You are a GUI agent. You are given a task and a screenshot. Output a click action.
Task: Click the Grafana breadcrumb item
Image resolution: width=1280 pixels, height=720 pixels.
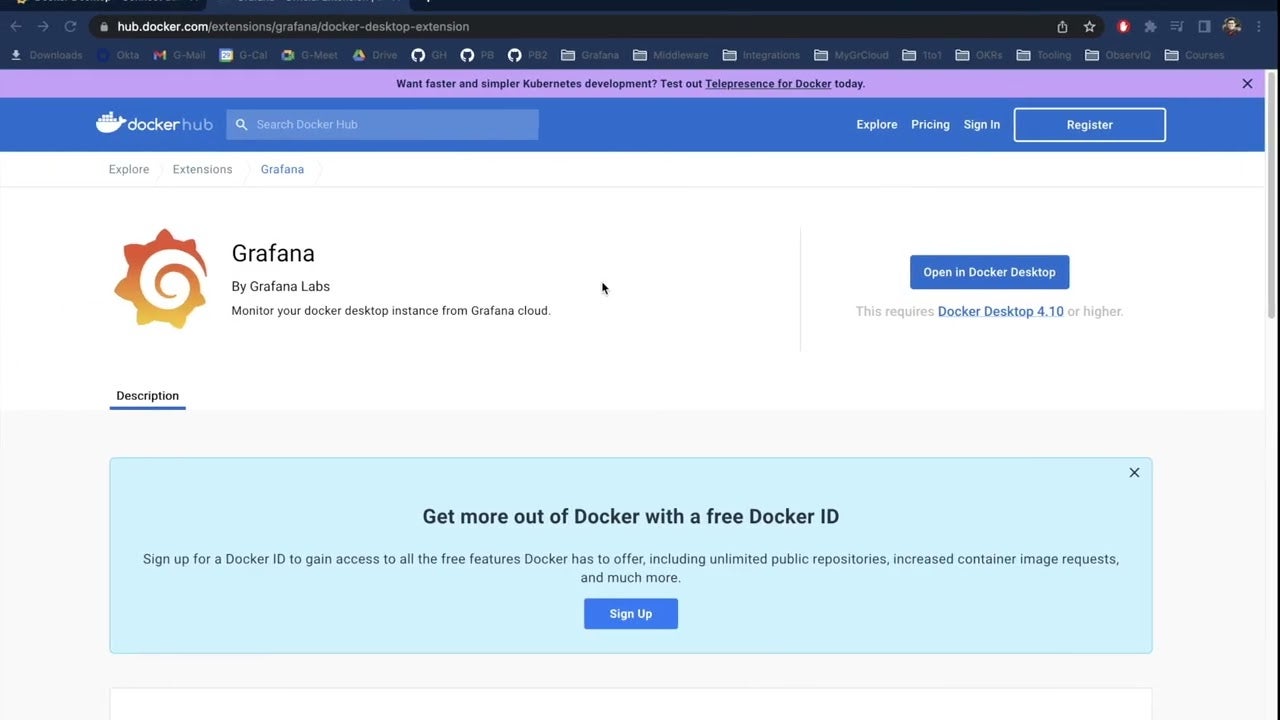point(282,169)
